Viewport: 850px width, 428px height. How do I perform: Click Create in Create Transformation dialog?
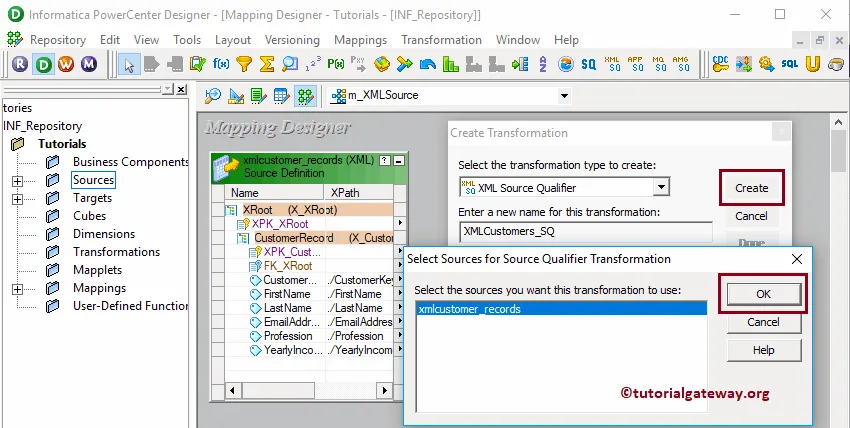tap(751, 188)
